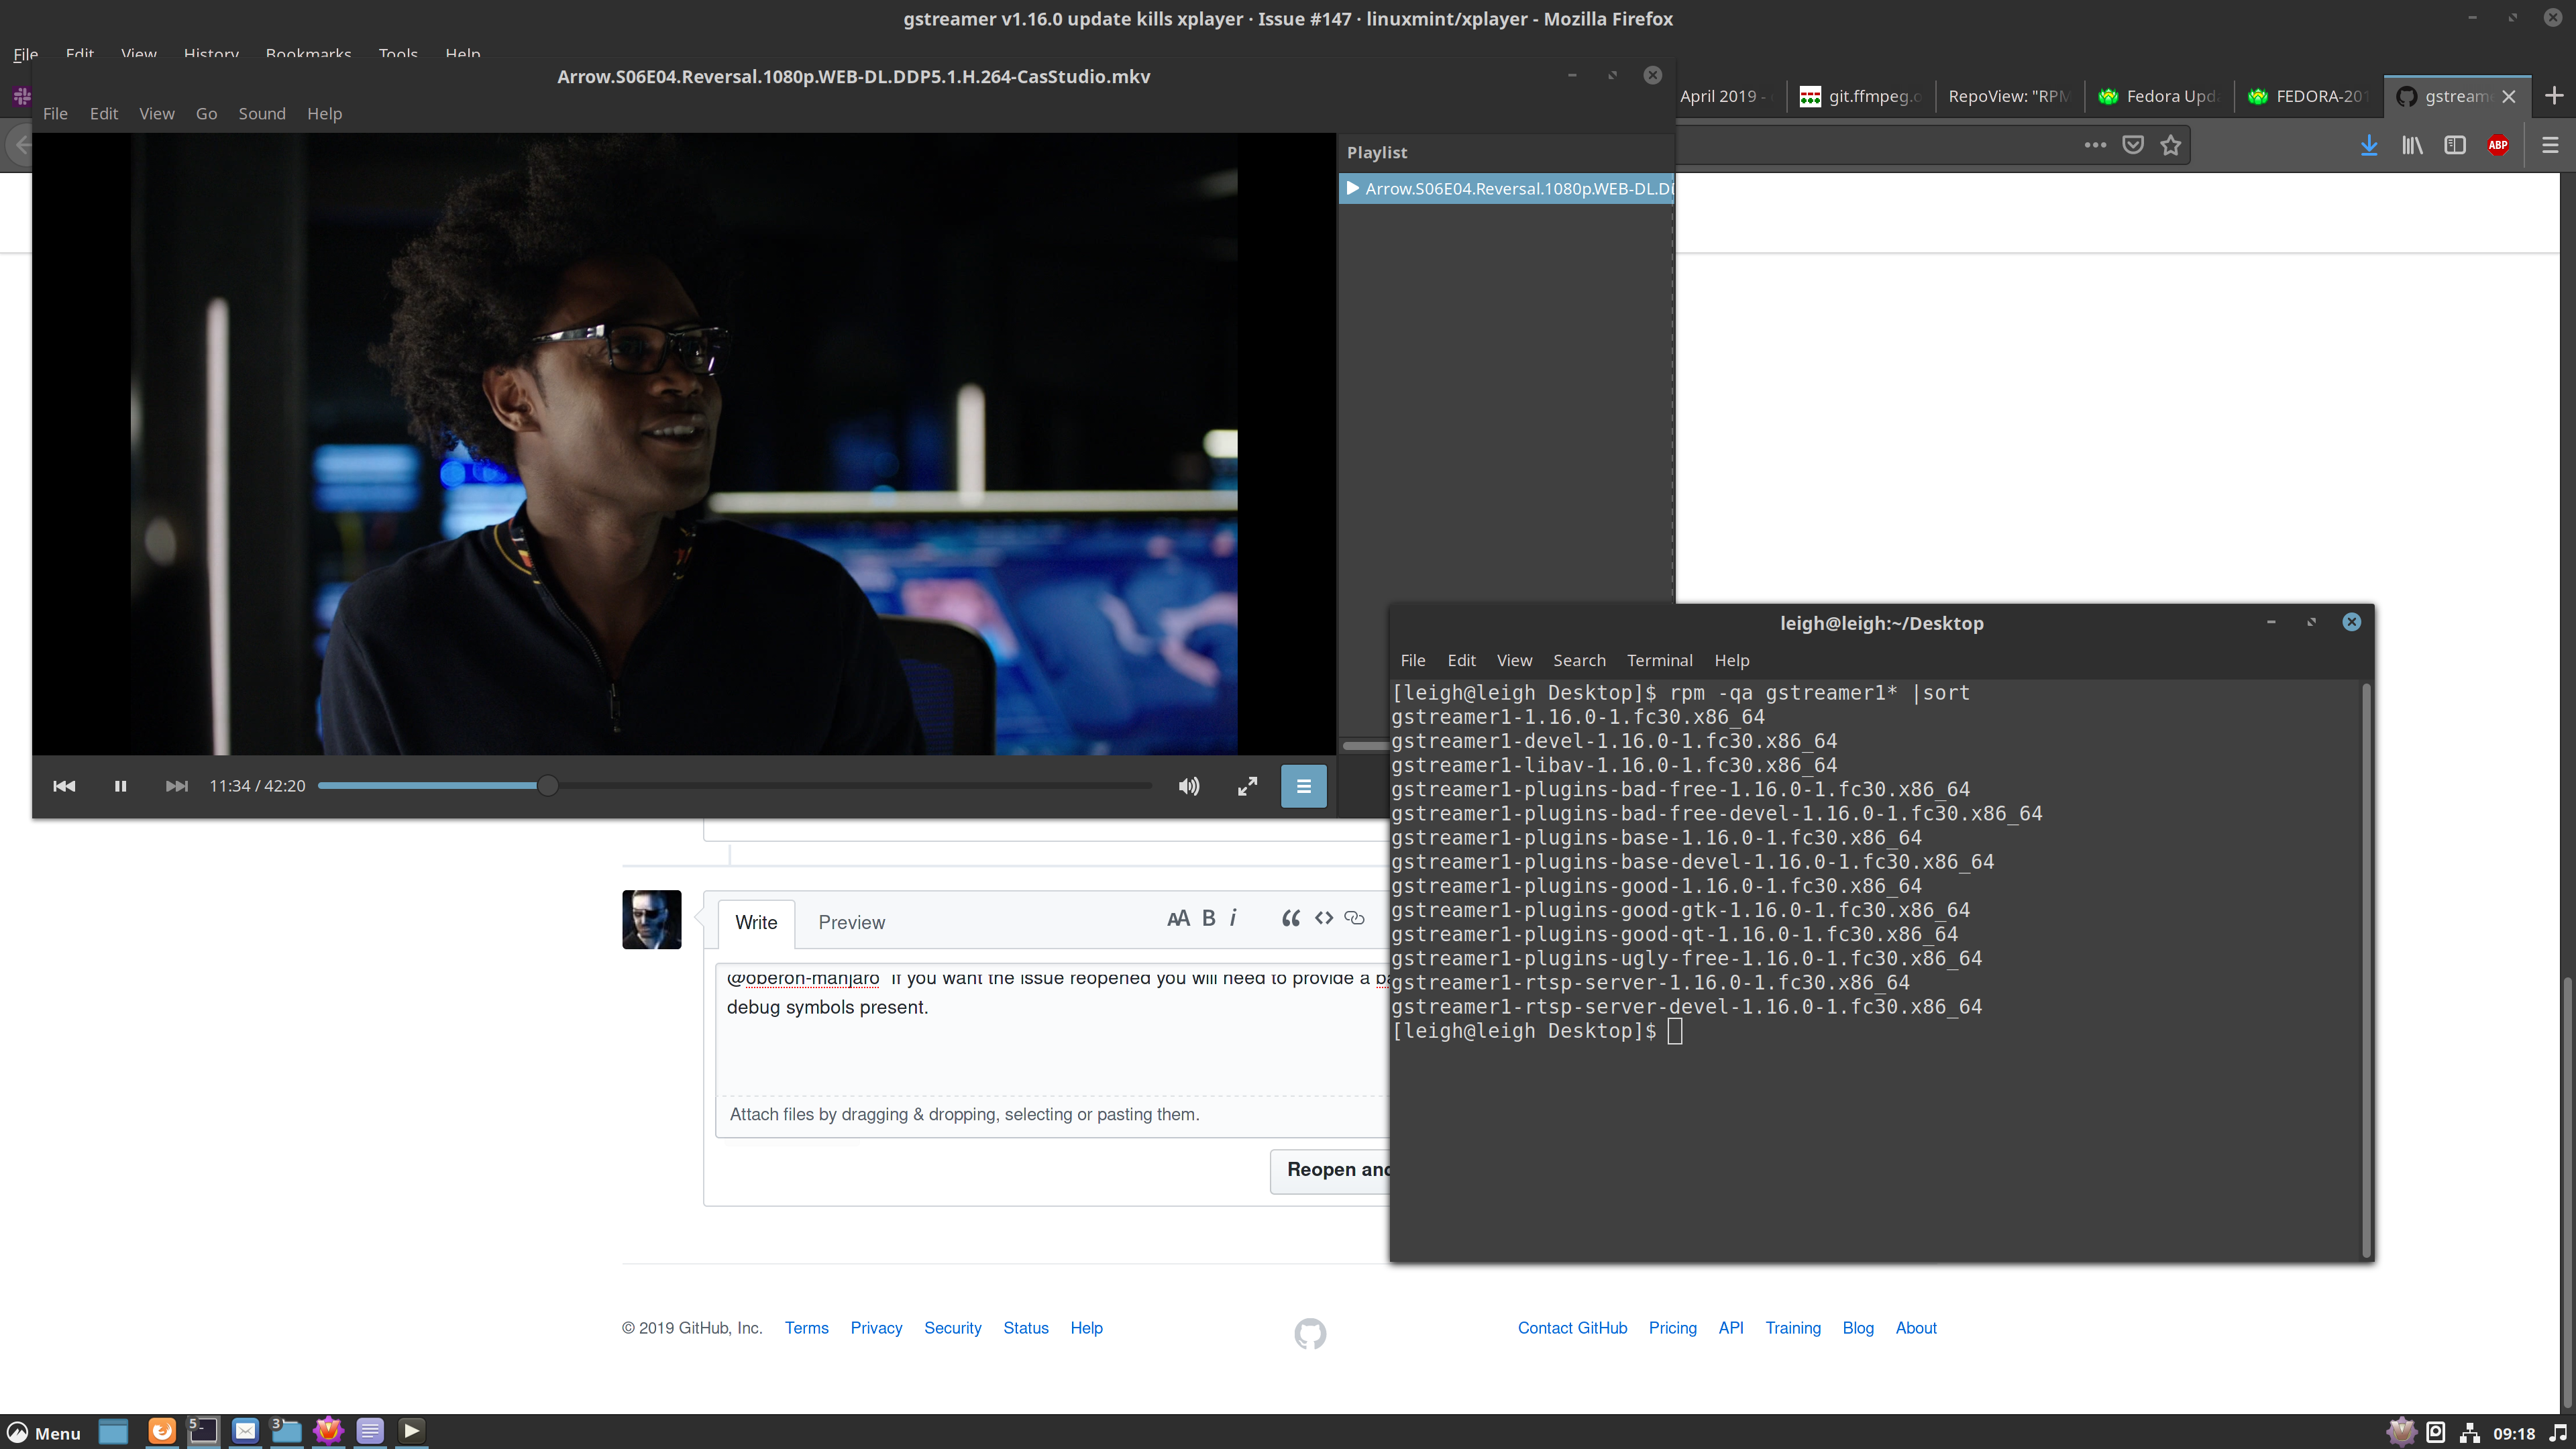Insert a link with the chain icon
The height and width of the screenshot is (1449, 2576).
pyautogui.click(x=1355, y=918)
